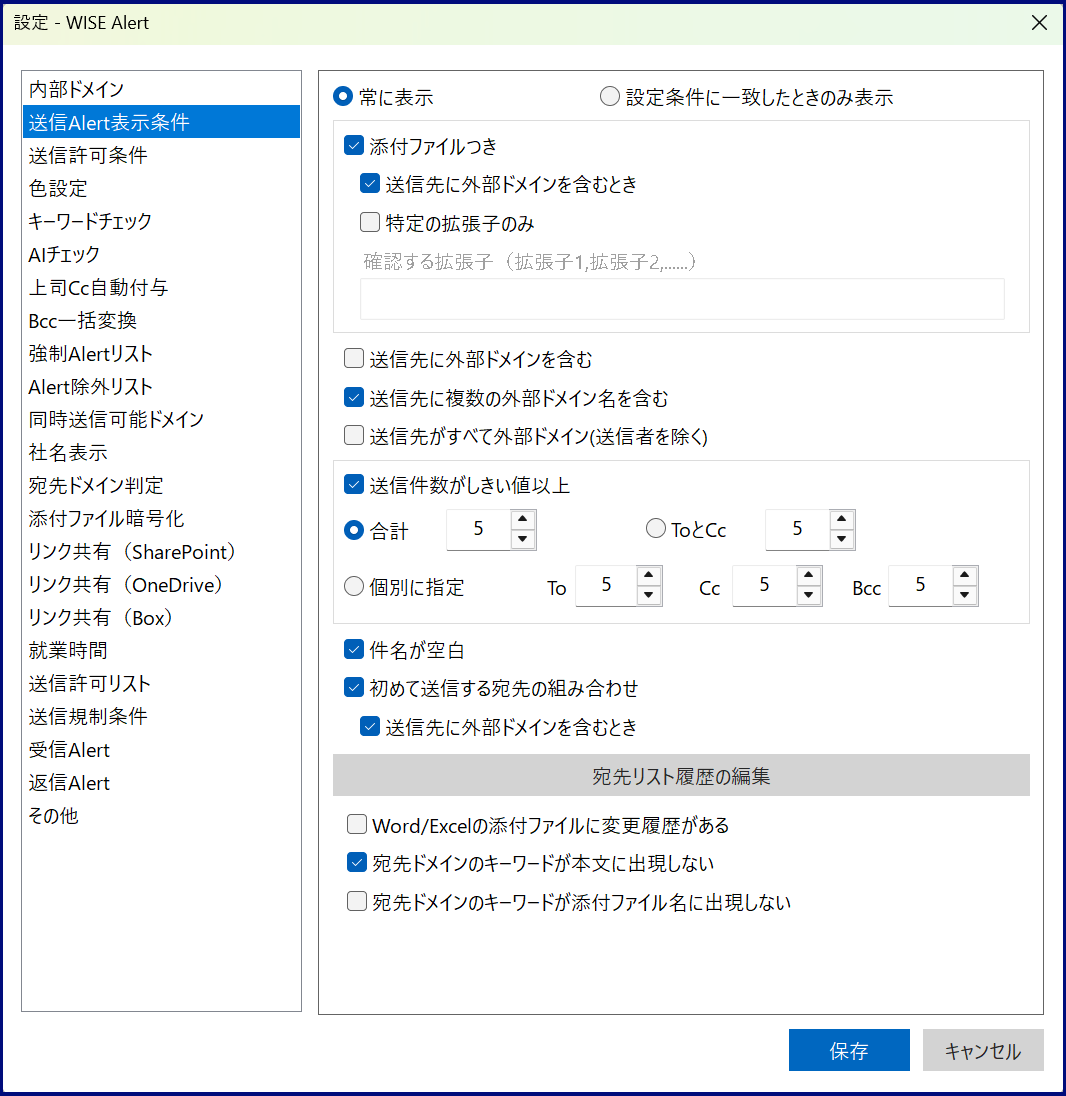Go to 色設定 in the sidebar
1066x1096 pixels.
pyautogui.click(x=161, y=188)
